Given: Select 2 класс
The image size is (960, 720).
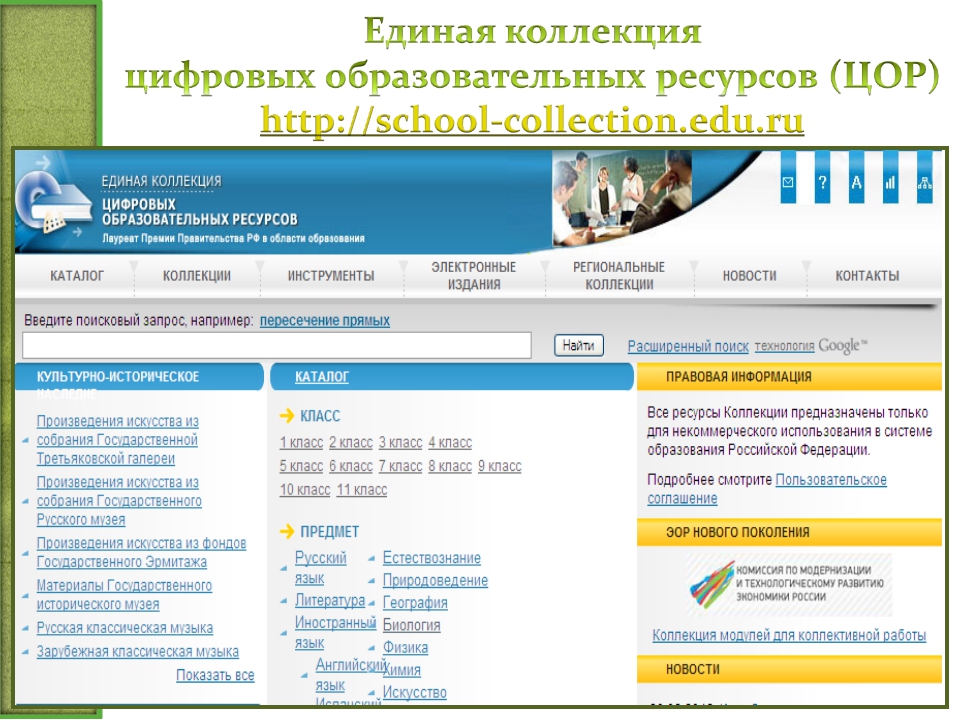Looking at the screenshot, I should point(351,443).
